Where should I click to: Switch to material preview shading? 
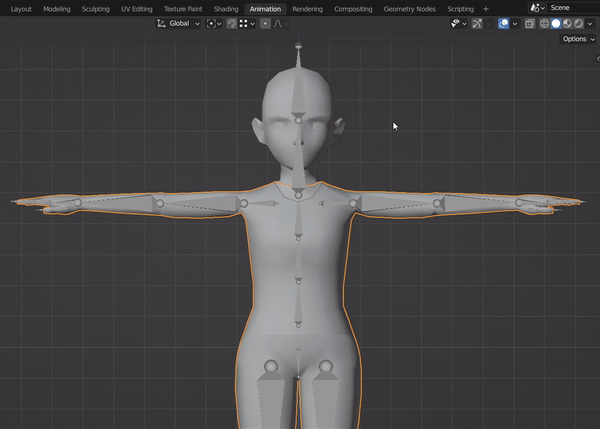click(x=567, y=23)
